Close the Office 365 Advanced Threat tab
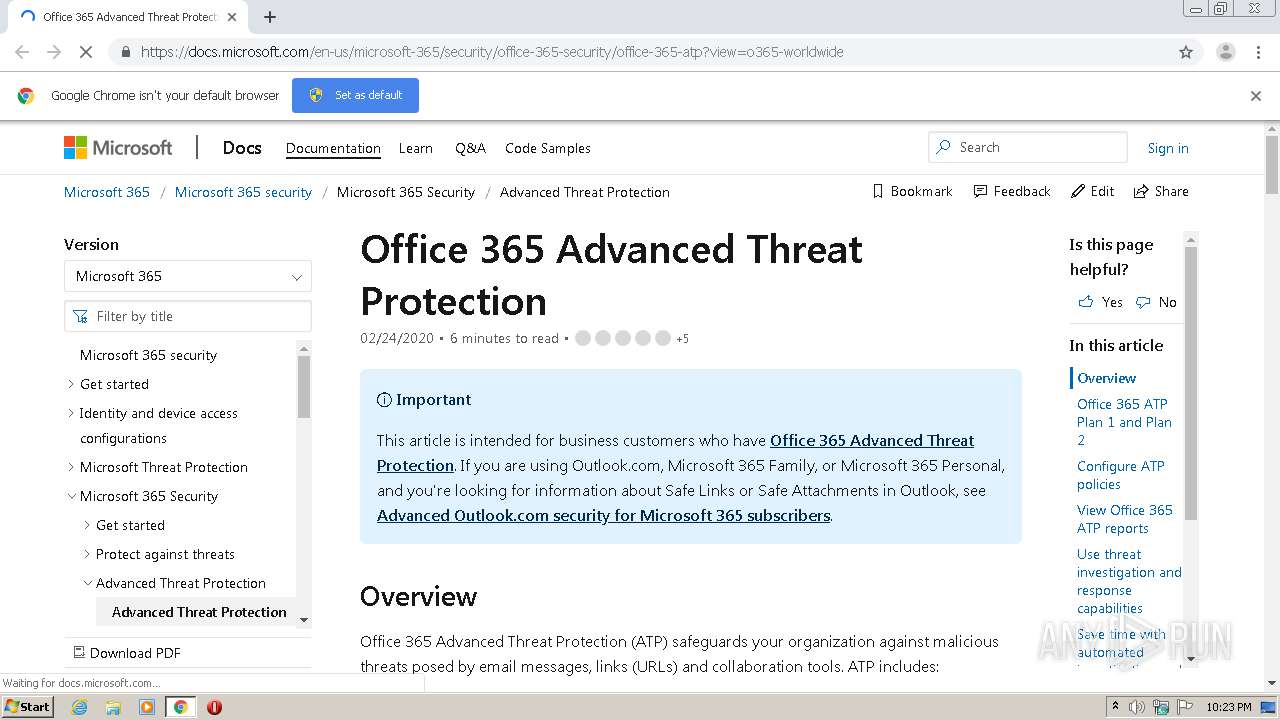The height and width of the screenshot is (720, 1280). pos(232,17)
